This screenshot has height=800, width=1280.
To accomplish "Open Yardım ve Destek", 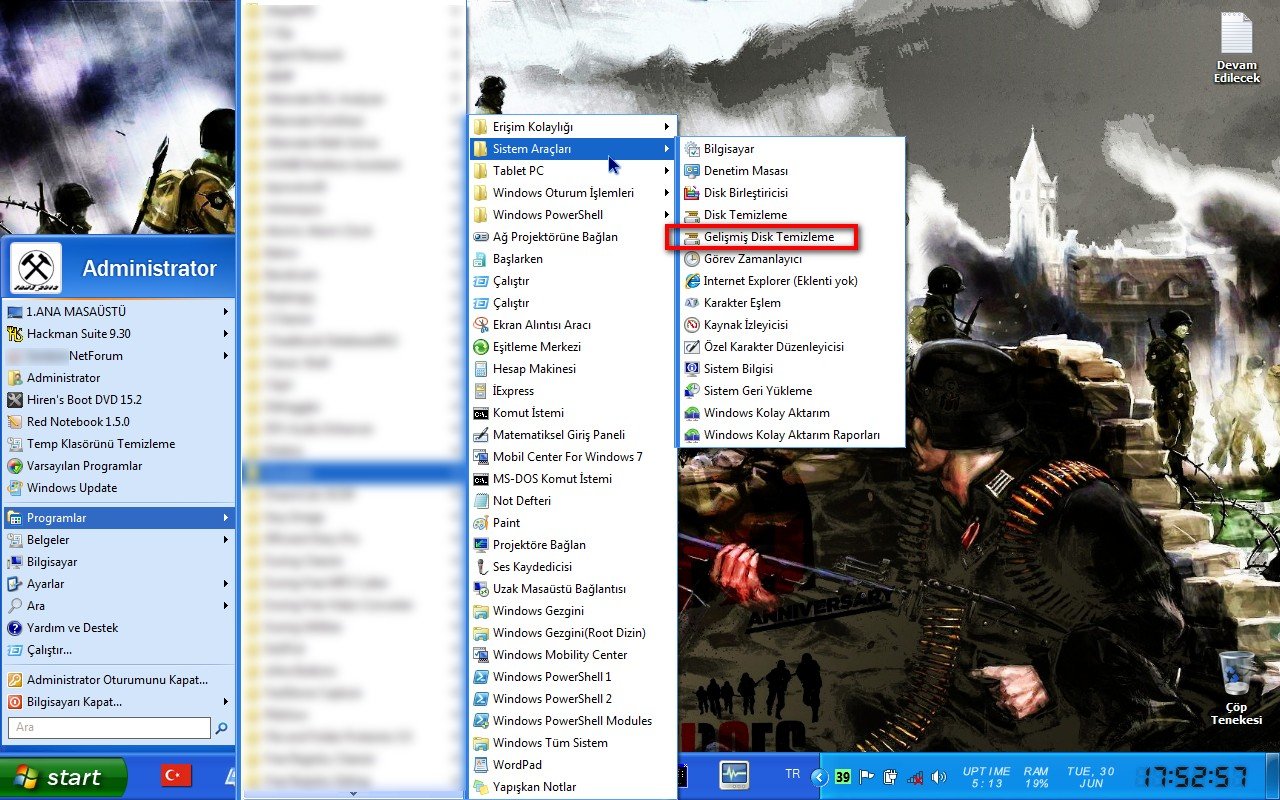I will [x=119, y=628].
